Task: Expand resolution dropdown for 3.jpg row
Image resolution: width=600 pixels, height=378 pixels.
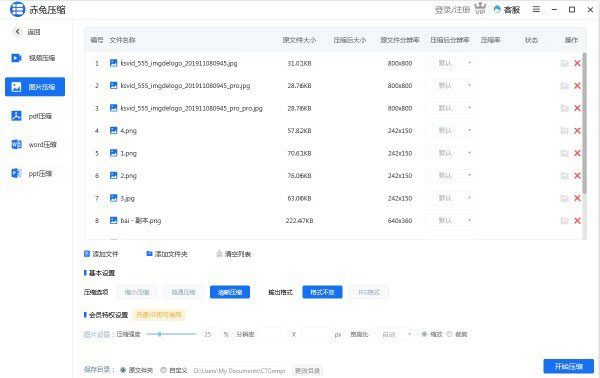Action: [x=450, y=198]
